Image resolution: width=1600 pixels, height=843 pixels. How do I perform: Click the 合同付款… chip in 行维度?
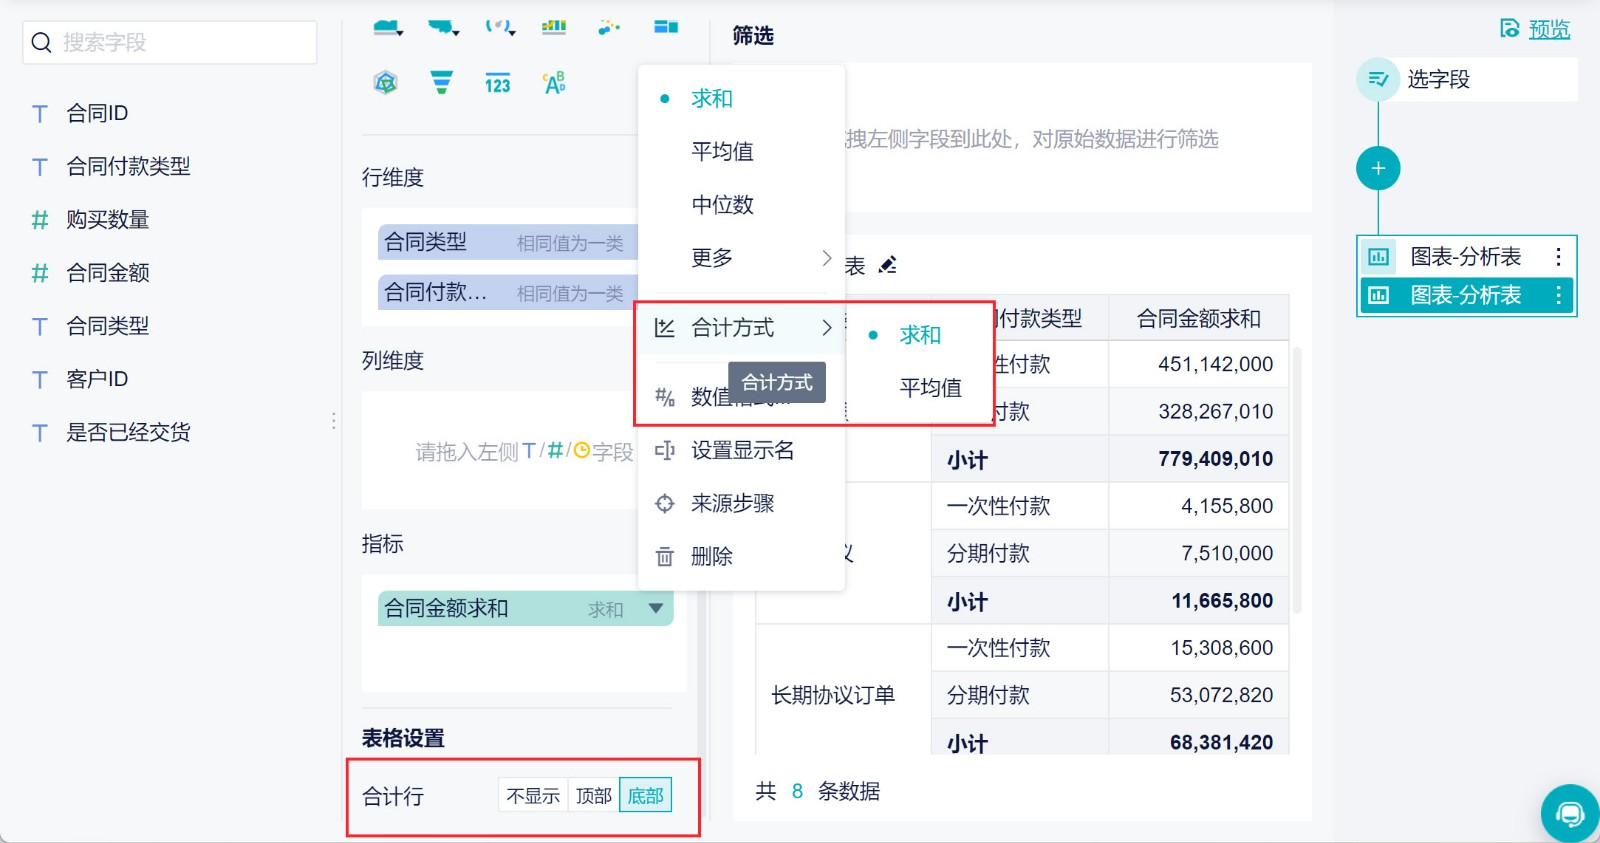point(508,292)
